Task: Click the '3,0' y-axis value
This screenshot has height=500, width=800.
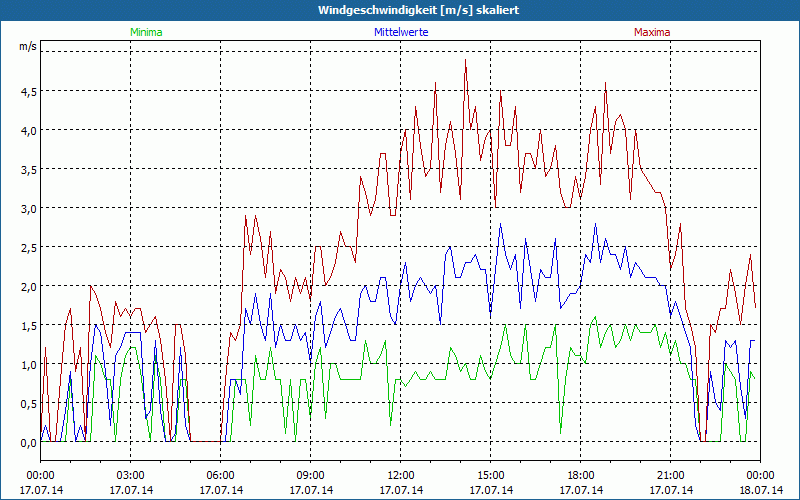Action: [29, 209]
